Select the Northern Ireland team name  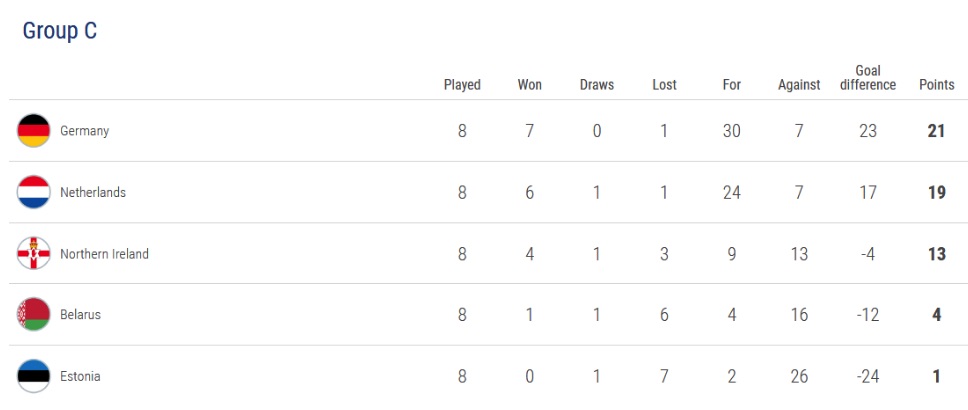(104, 254)
